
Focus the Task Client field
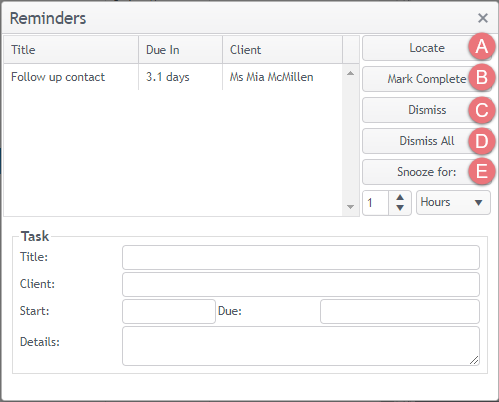pyautogui.click(x=301, y=284)
